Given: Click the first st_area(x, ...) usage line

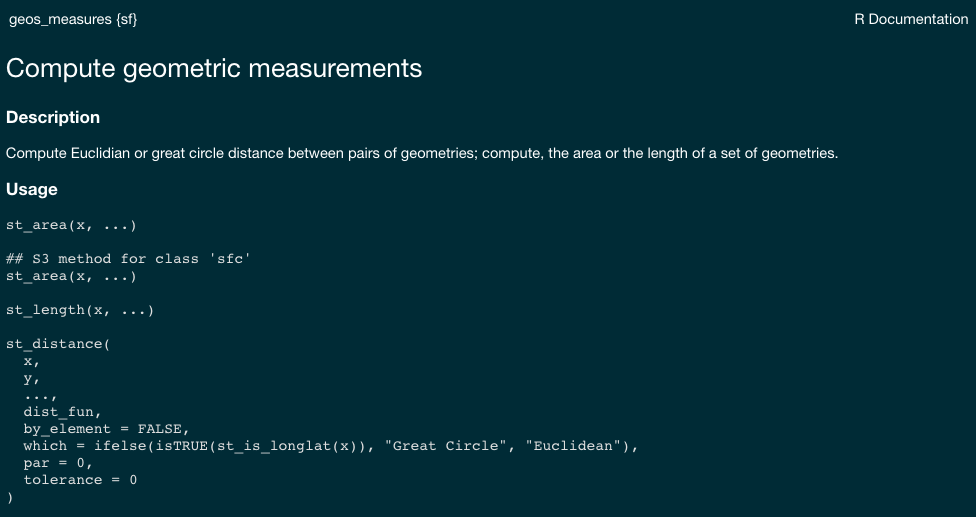Looking at the screenshot, I should (71, 225).
